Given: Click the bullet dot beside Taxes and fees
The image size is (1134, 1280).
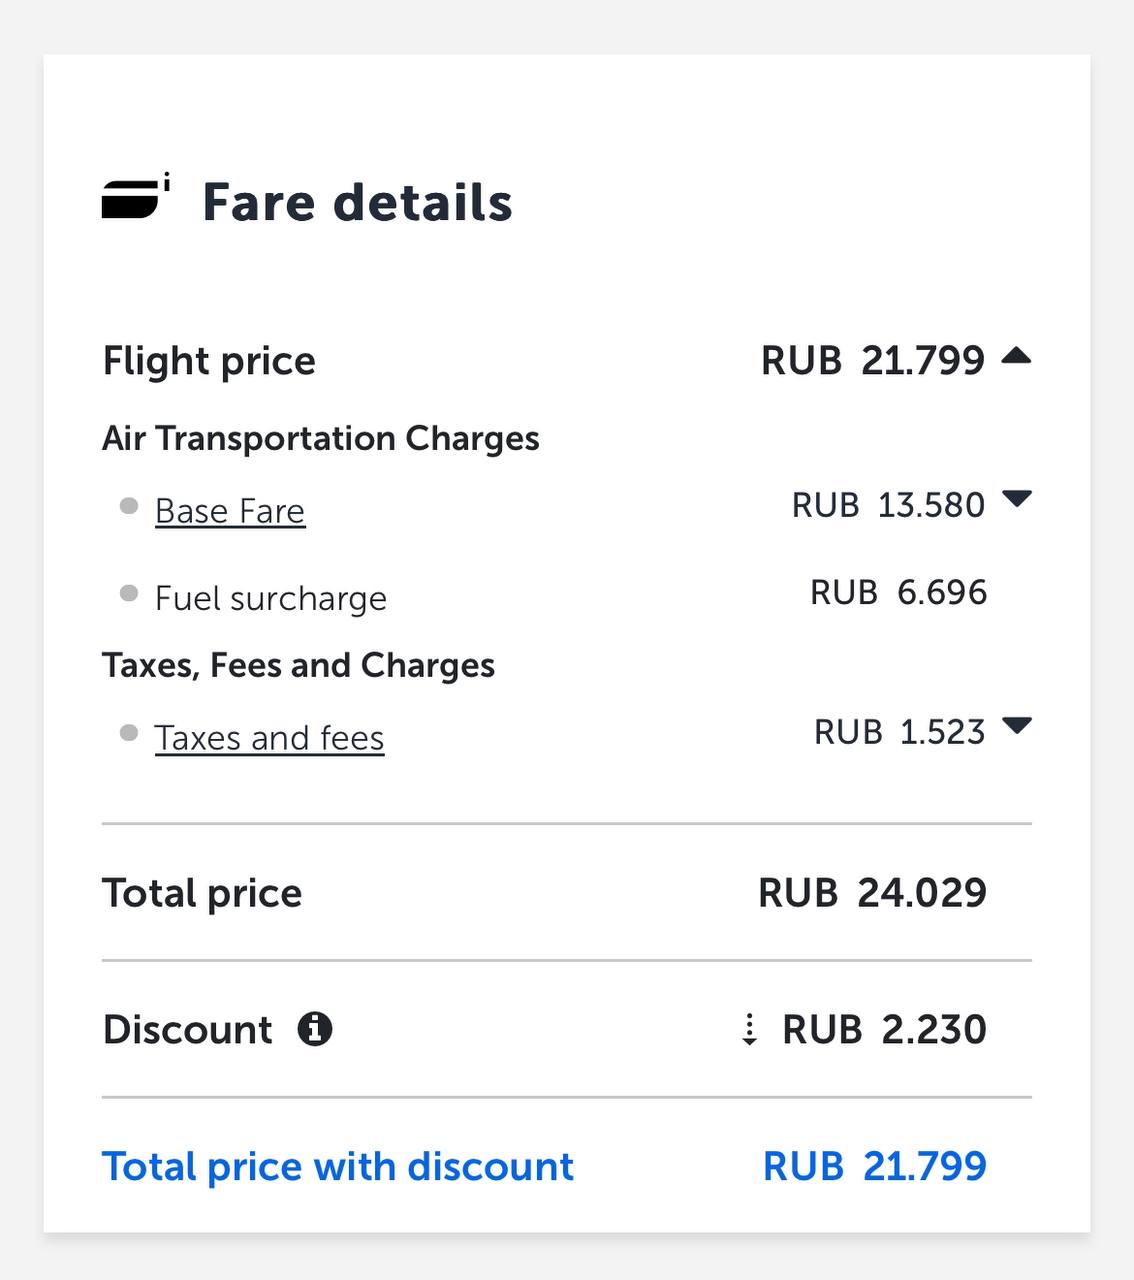Looking at the screenshot, I should pyautogui.click(x=129, y=733).
